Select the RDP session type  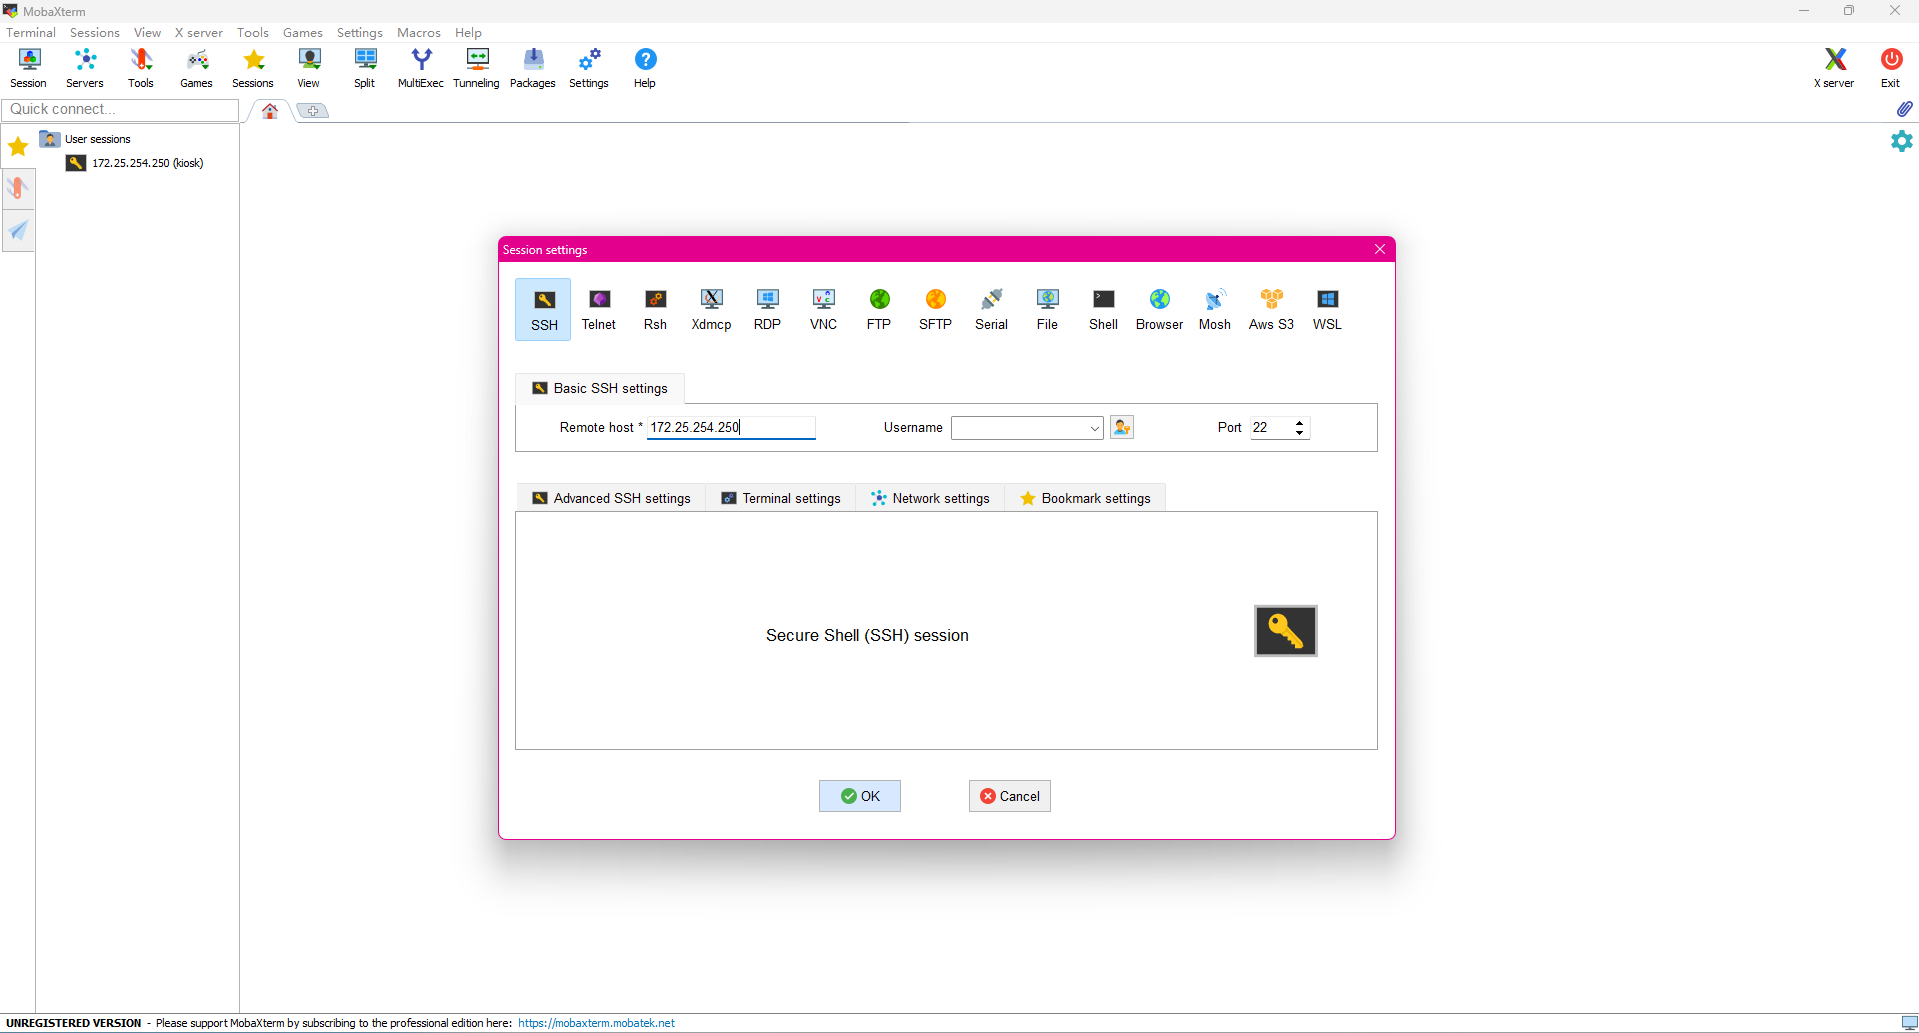pyautogui.click(x=767, y=310)
